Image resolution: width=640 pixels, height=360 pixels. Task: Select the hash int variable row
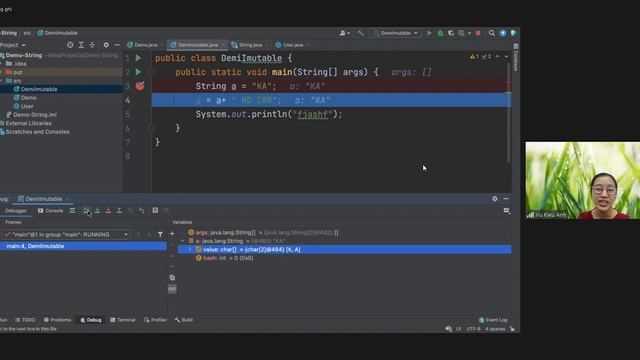pos(345,258)
